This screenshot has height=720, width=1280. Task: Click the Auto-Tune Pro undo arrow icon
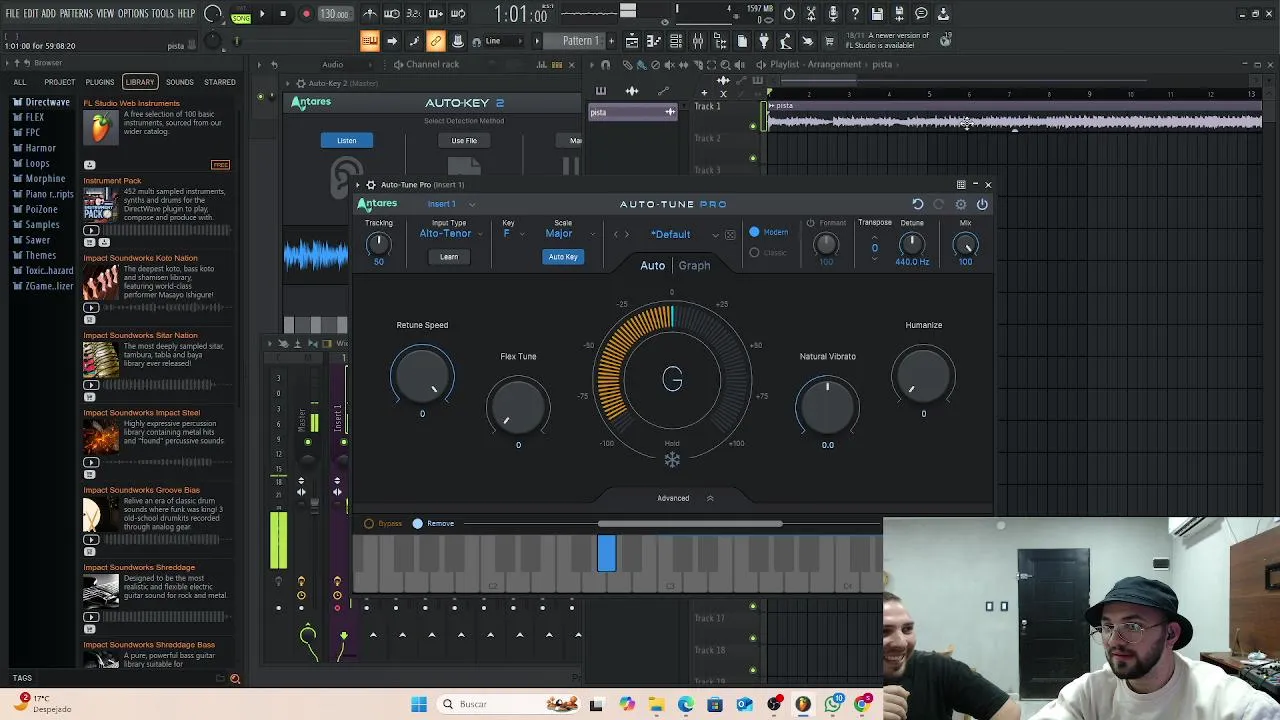coord(917,204)
